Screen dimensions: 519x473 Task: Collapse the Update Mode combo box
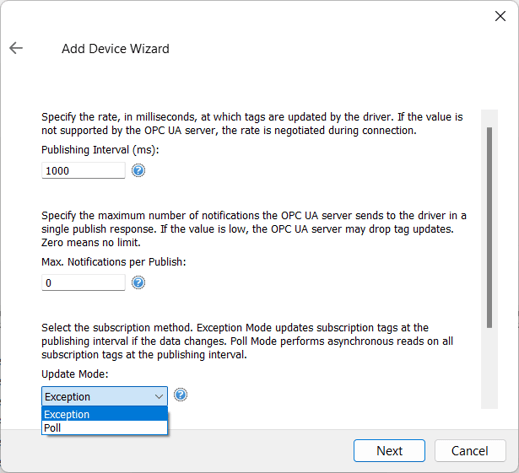click(x=104, y=396)
